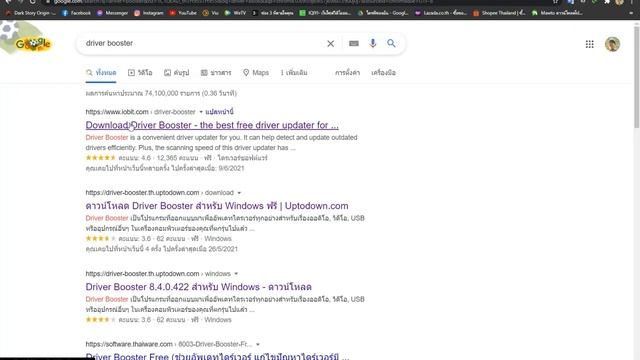640x360 pixels.
Task: Open the Google account profile picture
Action: 612,44
